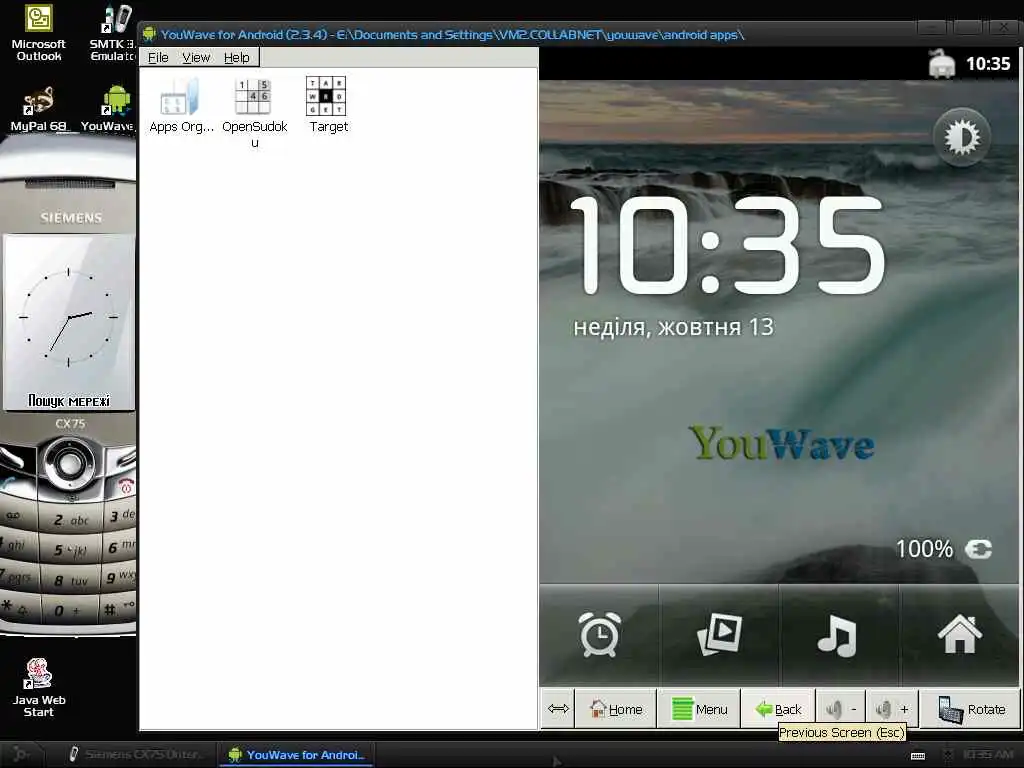Open Microsoft Outlook desktop shortcut
Screen dimensions: 1024x768
click(x=39, y=33)
